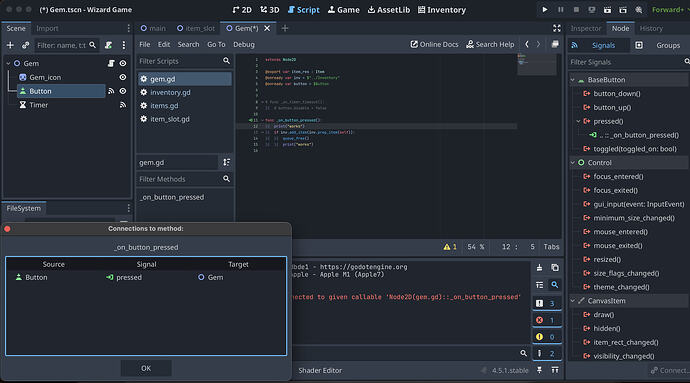Toggle visibility of Gem_icon node
This screenshot has height=383, width=690.
(123, 77)
